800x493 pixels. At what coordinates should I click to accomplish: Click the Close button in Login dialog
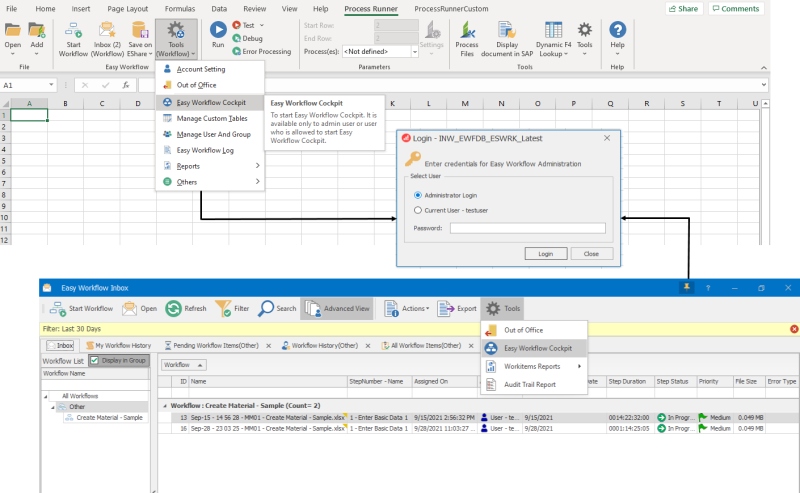(x=591, y=254)
